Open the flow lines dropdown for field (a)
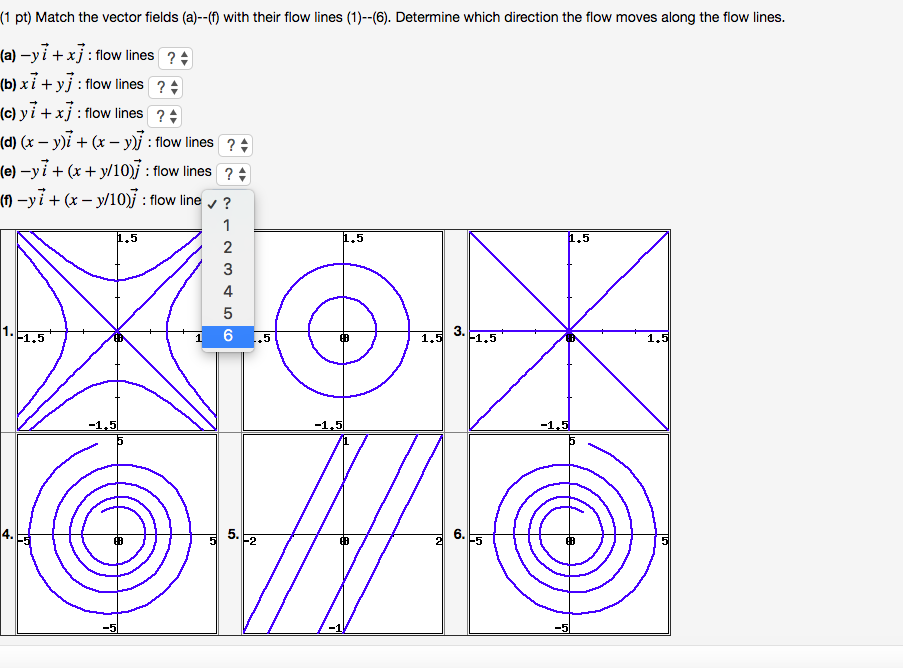This screenshot has height=668, width=903. coord(176,57)
